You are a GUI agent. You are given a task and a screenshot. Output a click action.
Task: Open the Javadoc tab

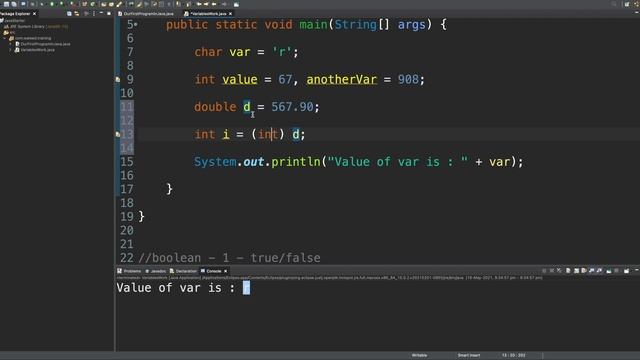pos(156,271)
